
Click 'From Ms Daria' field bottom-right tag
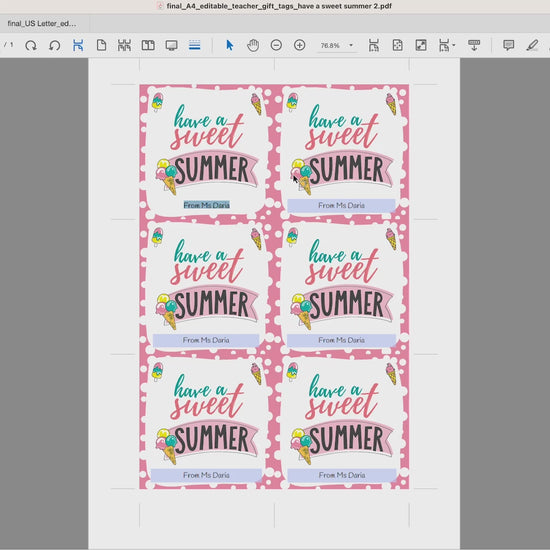click(342, 475)
